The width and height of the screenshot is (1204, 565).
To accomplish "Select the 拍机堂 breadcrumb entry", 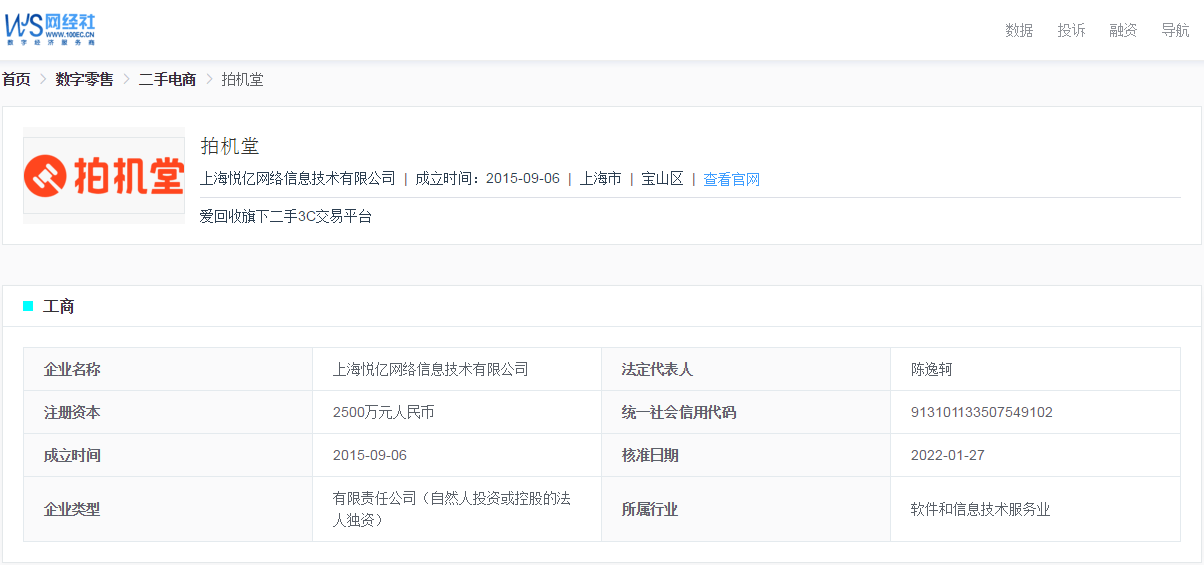I will 242,79.
